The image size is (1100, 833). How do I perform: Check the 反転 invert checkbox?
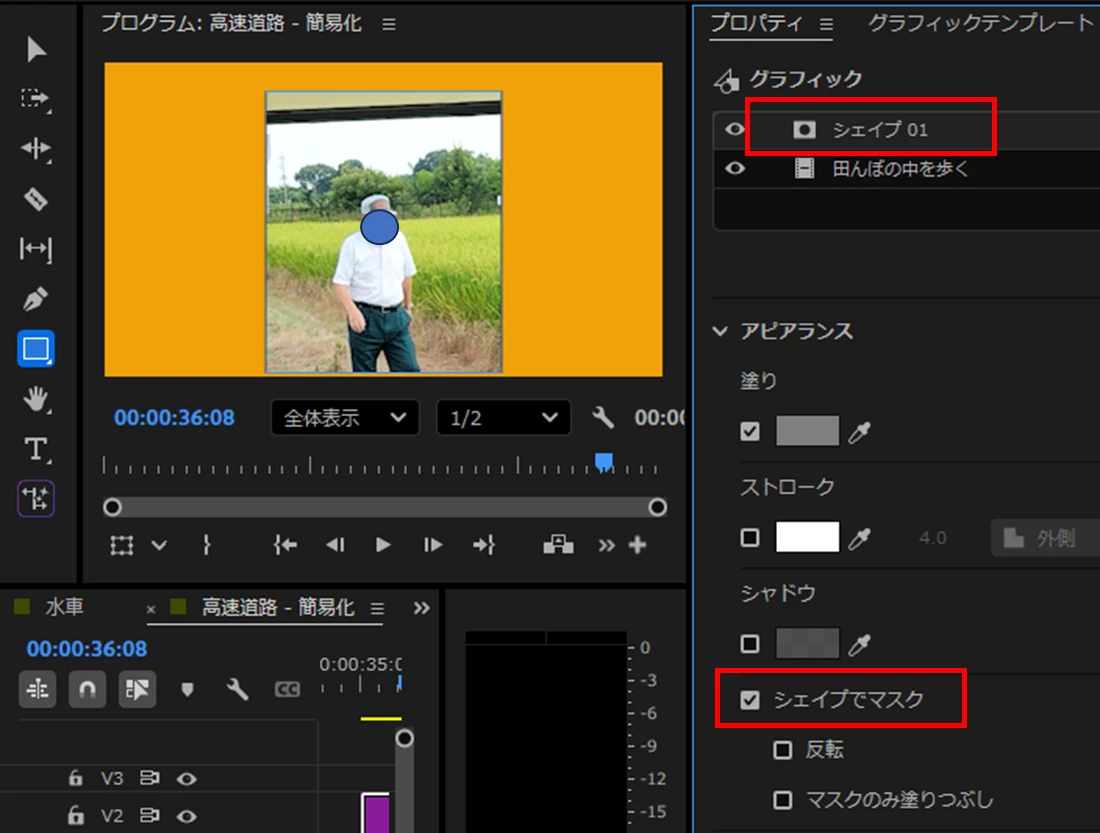[782, 750]
